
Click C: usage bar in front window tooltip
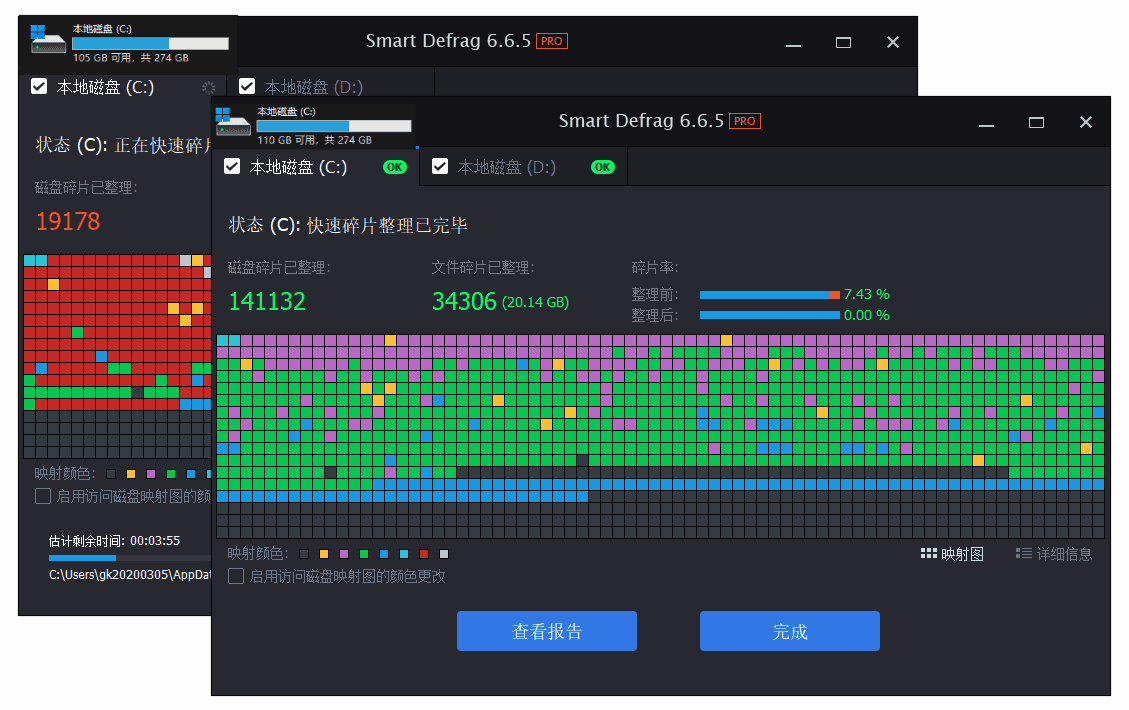coord(334,126)
